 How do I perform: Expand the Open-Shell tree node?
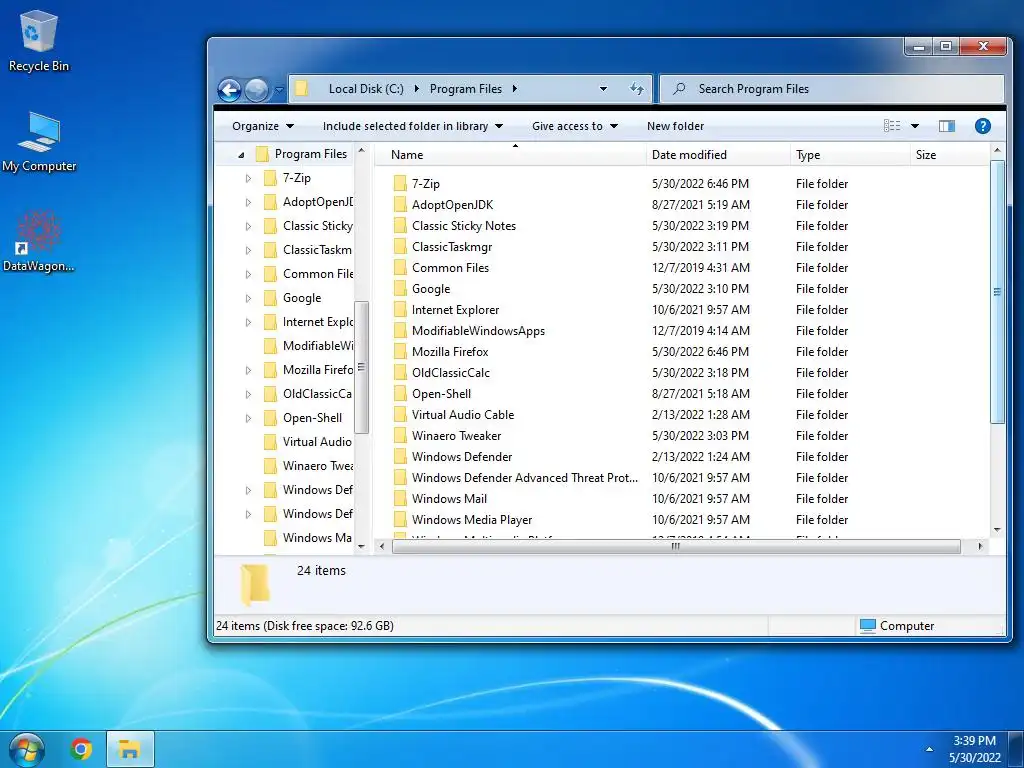click(248, 418)
